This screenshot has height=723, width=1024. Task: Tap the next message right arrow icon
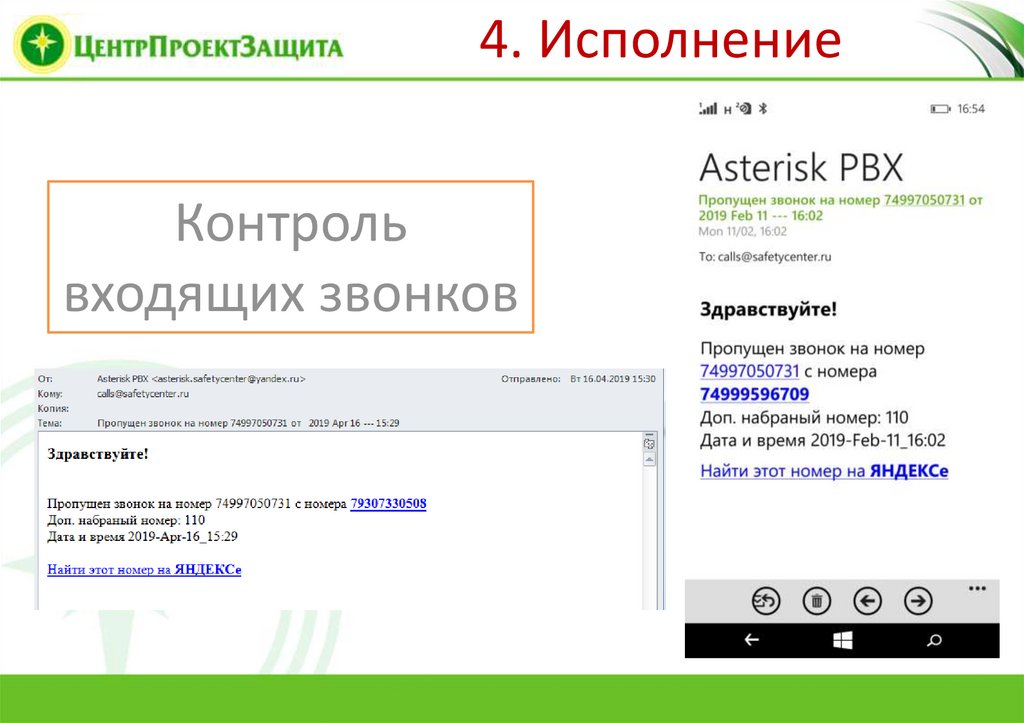coord(918,601)
